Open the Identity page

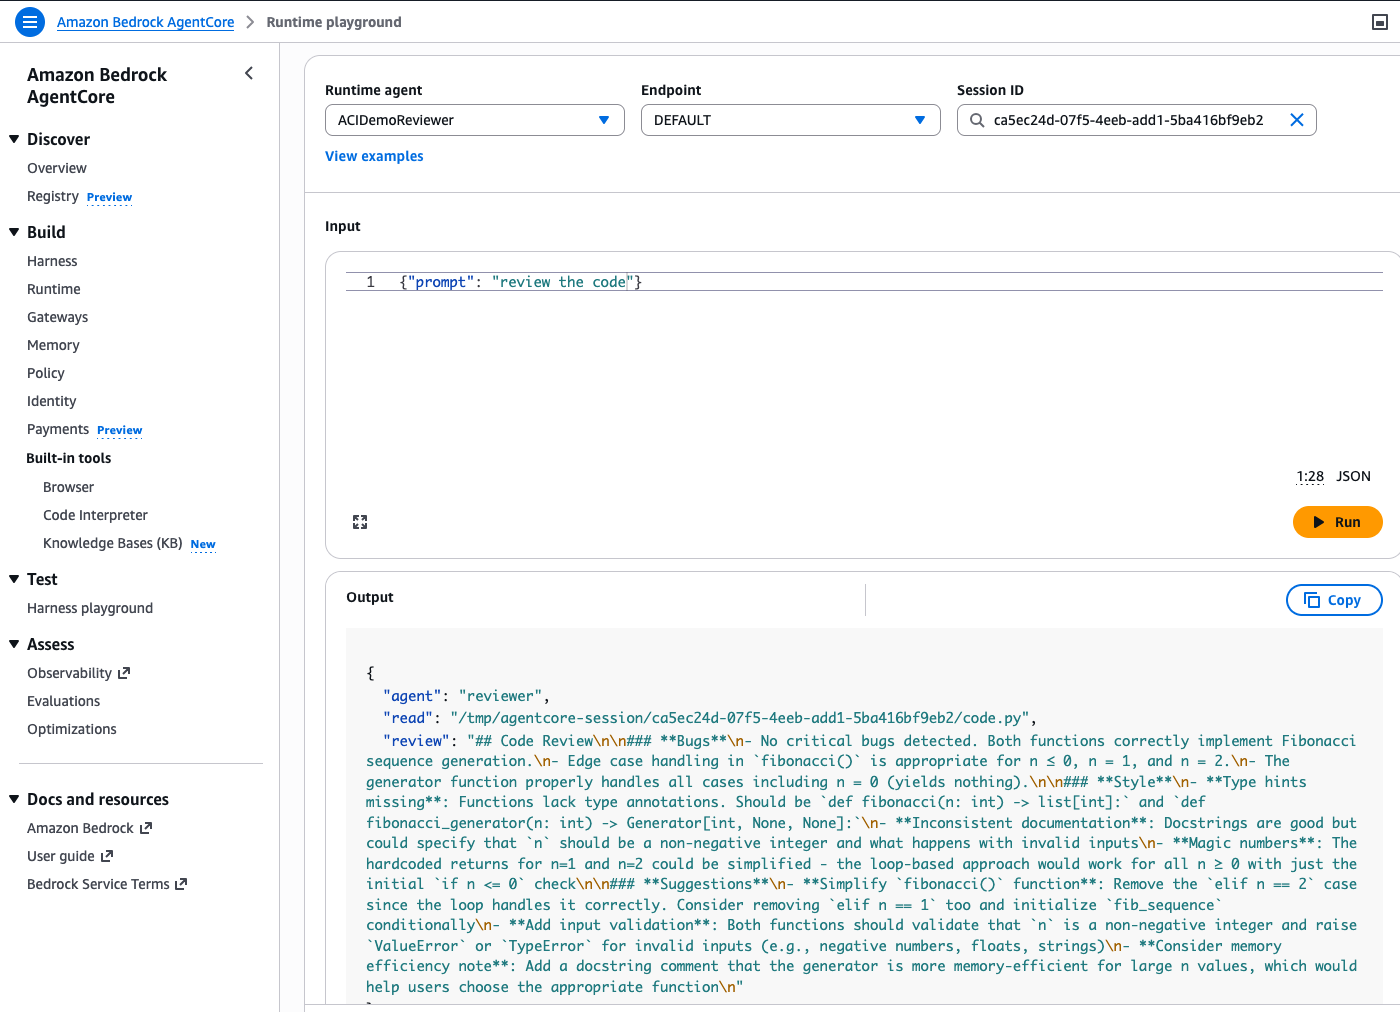click(52, 401)
